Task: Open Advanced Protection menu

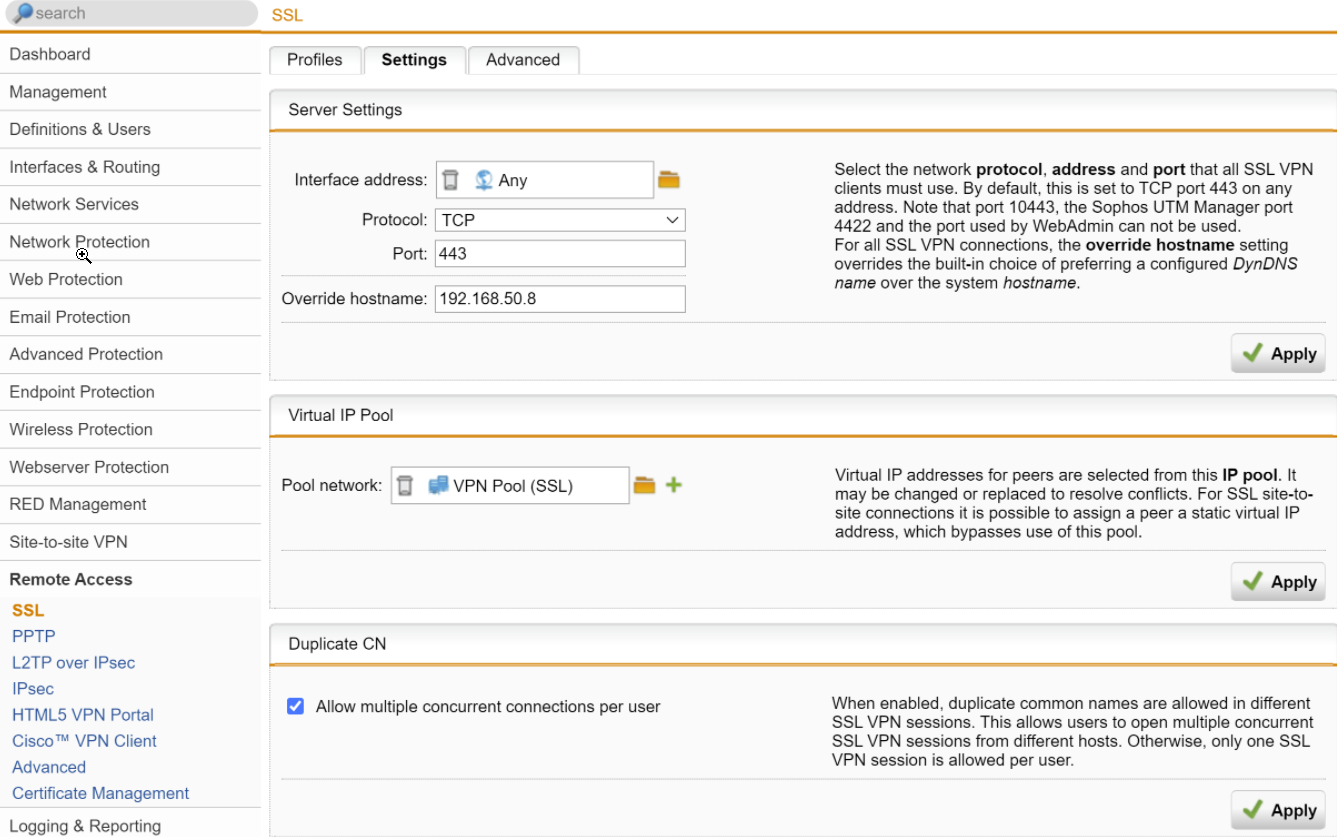Action: [x=130, y=355]
